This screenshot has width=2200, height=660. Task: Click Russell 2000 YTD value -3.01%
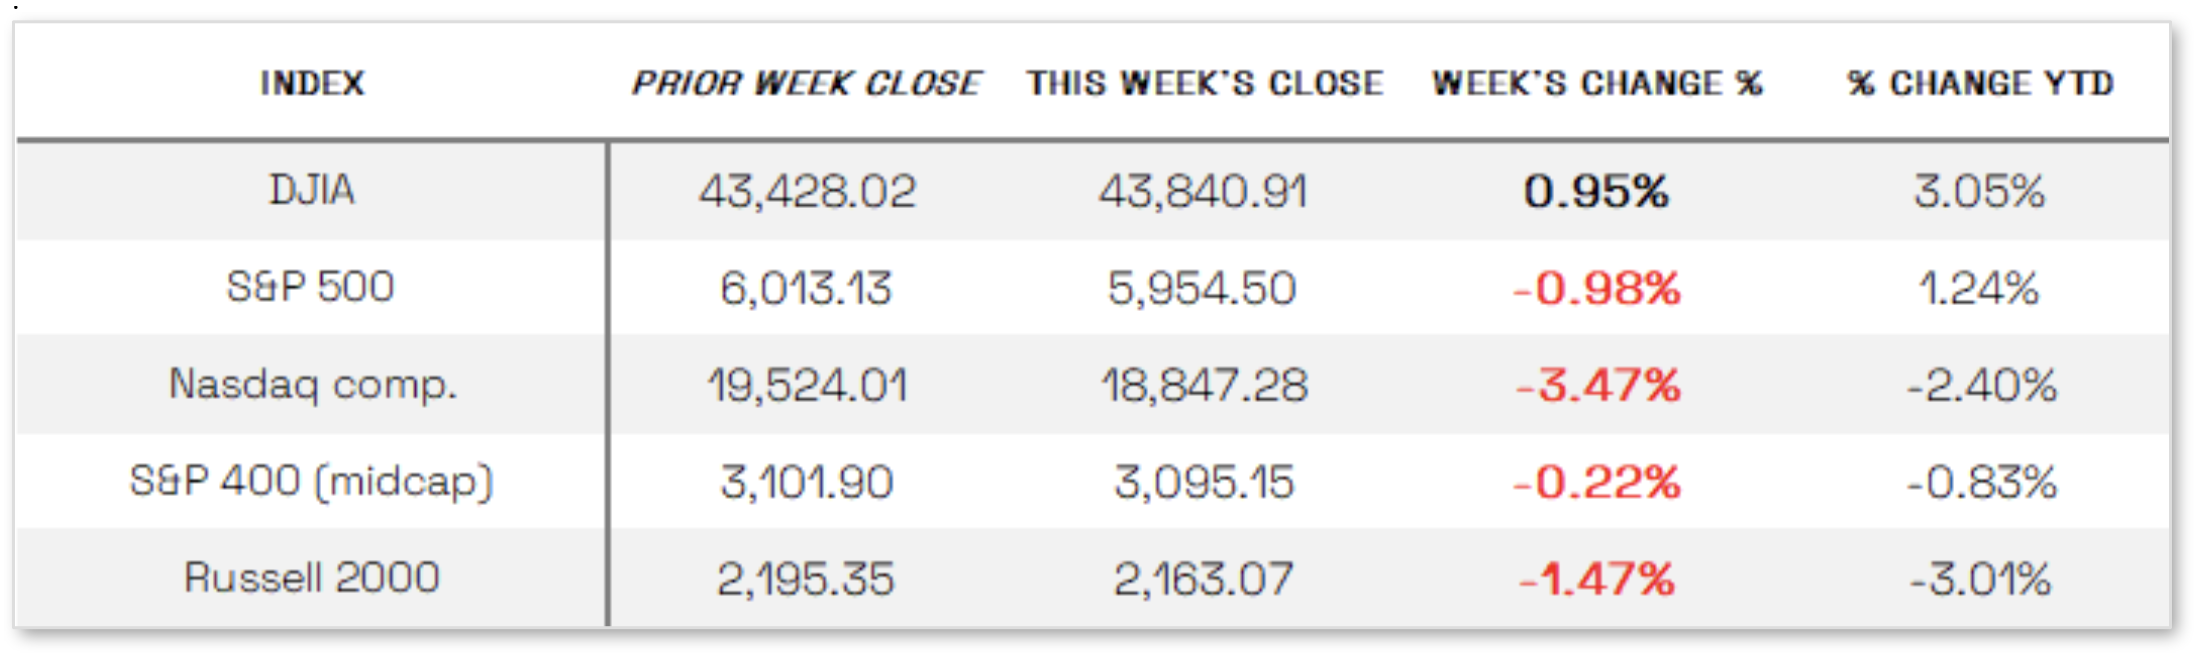[x=1980, y=579]
